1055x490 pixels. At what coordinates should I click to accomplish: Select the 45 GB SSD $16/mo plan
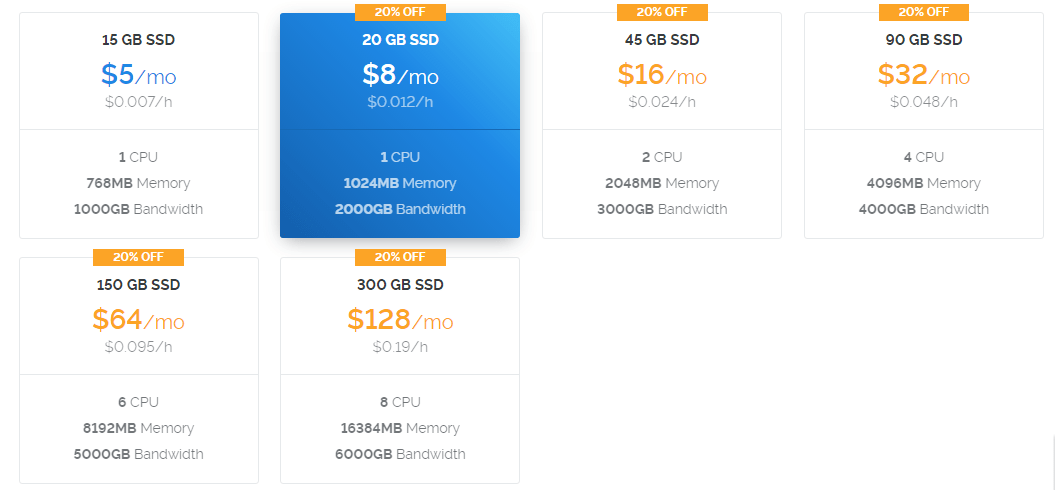[x=661, y=125]
